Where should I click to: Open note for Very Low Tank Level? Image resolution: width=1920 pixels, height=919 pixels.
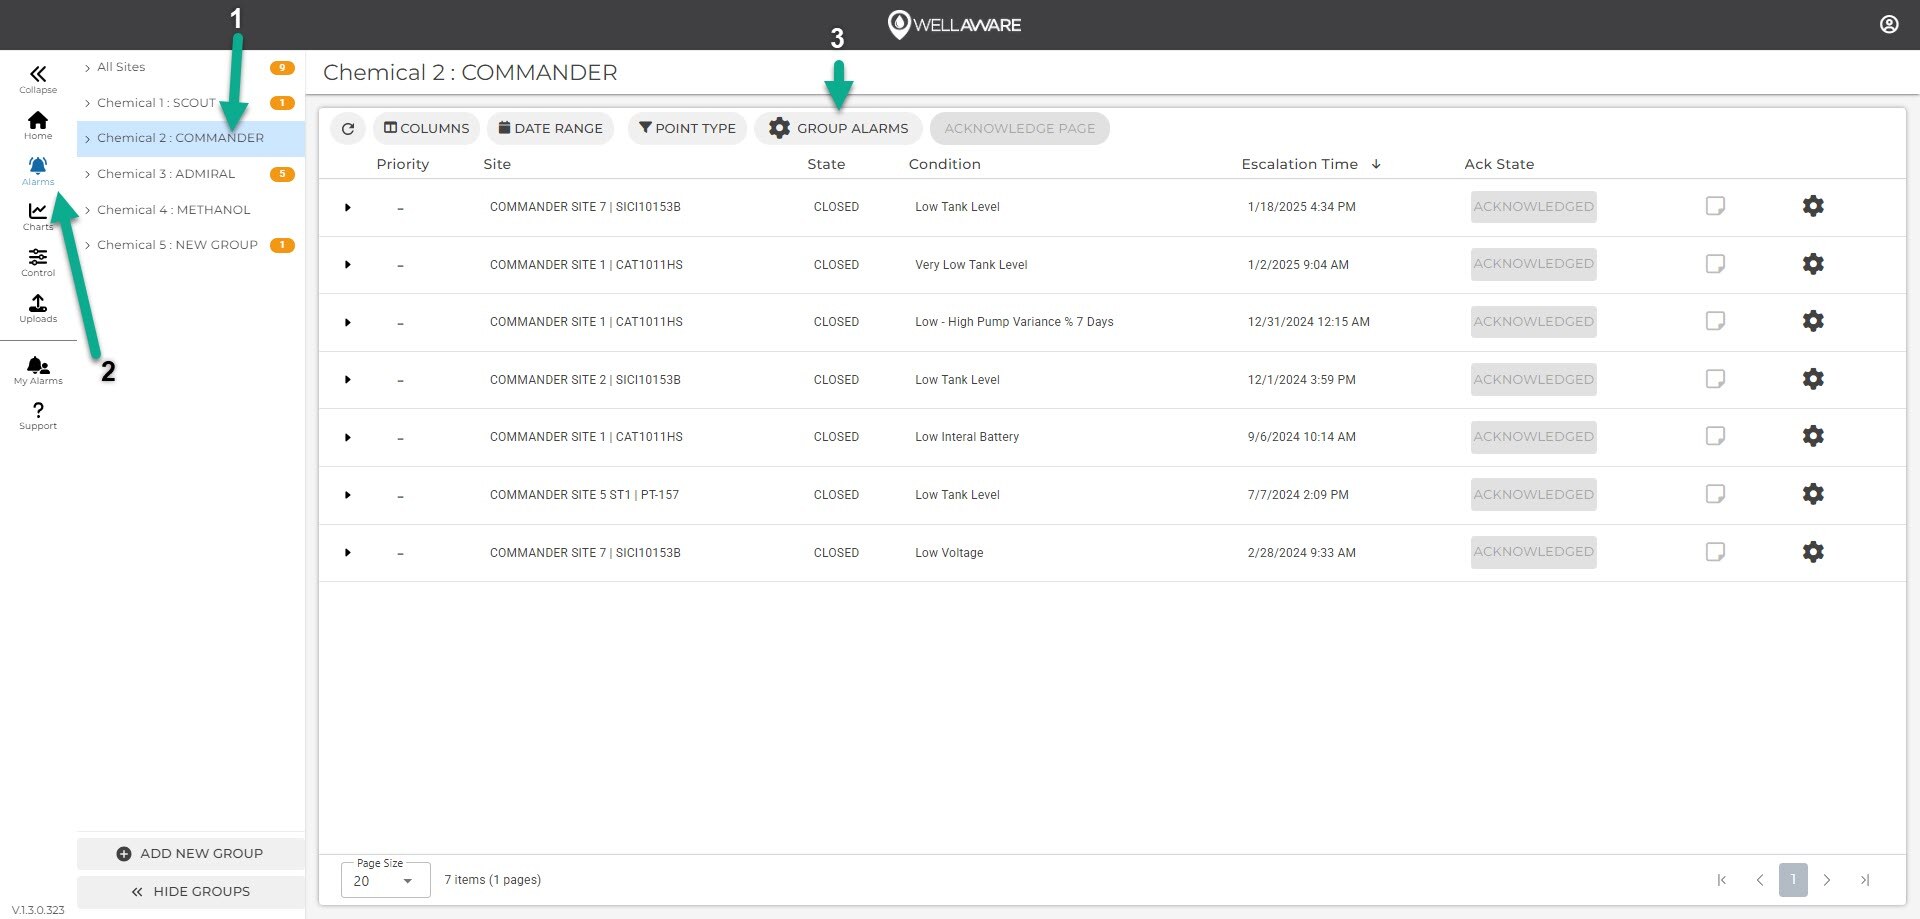[x=1715, y=264]
